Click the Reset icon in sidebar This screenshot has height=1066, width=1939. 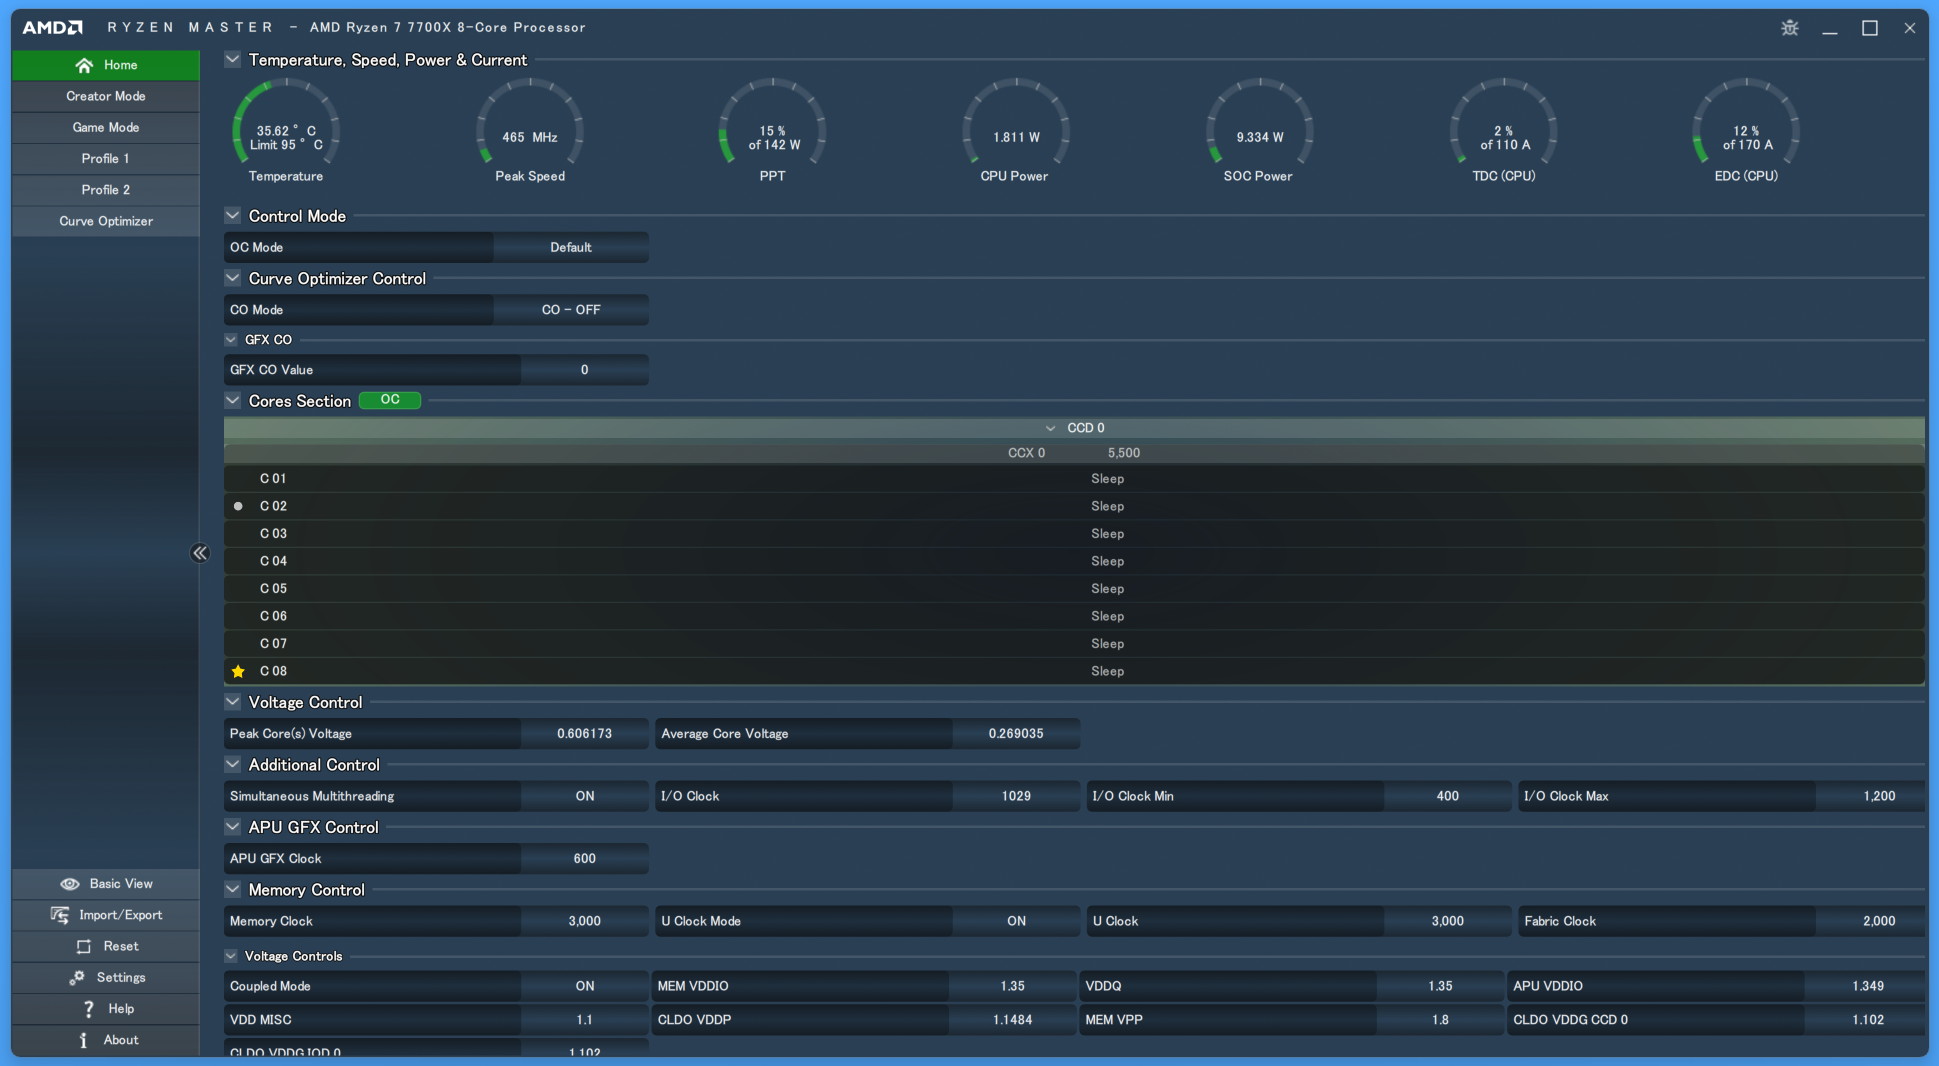84,946
